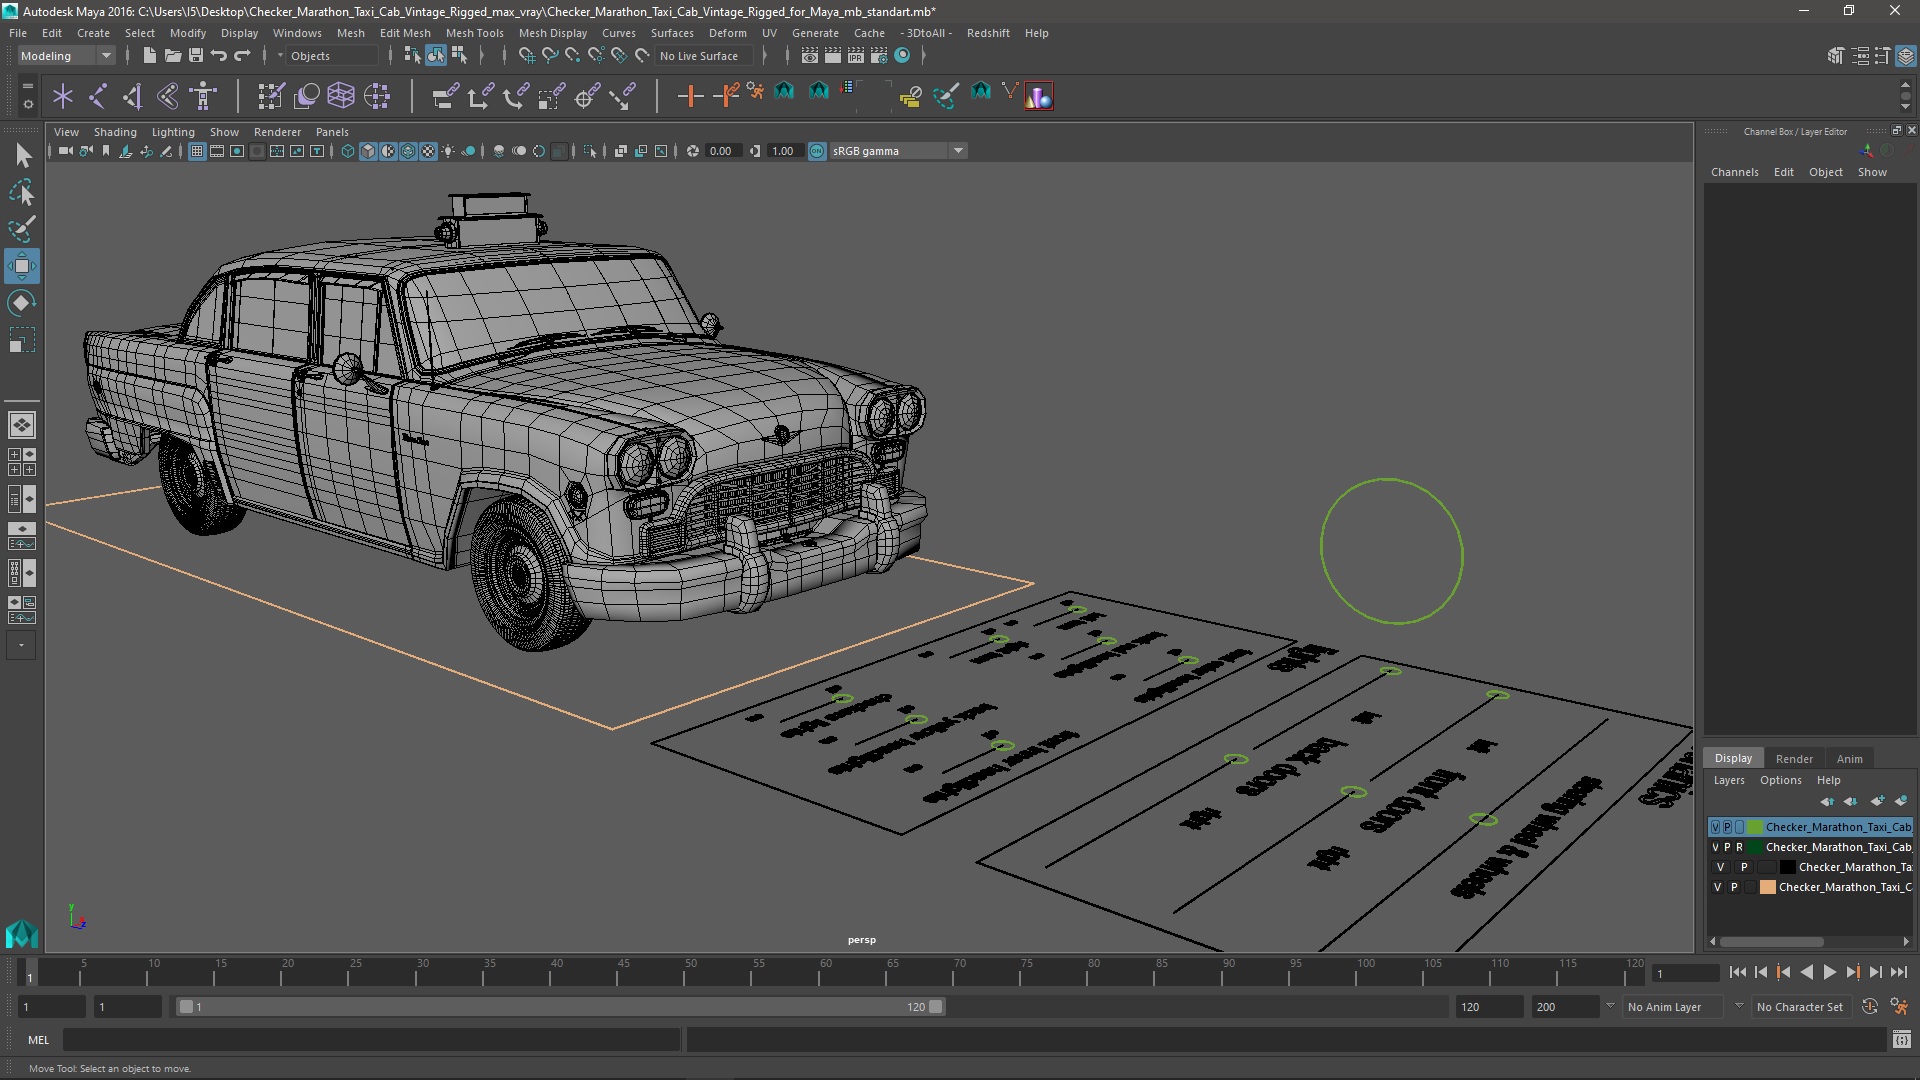Click the MEL command input field
The width and height of the screenshot is (1920, 1080).
coord(372,1040)
